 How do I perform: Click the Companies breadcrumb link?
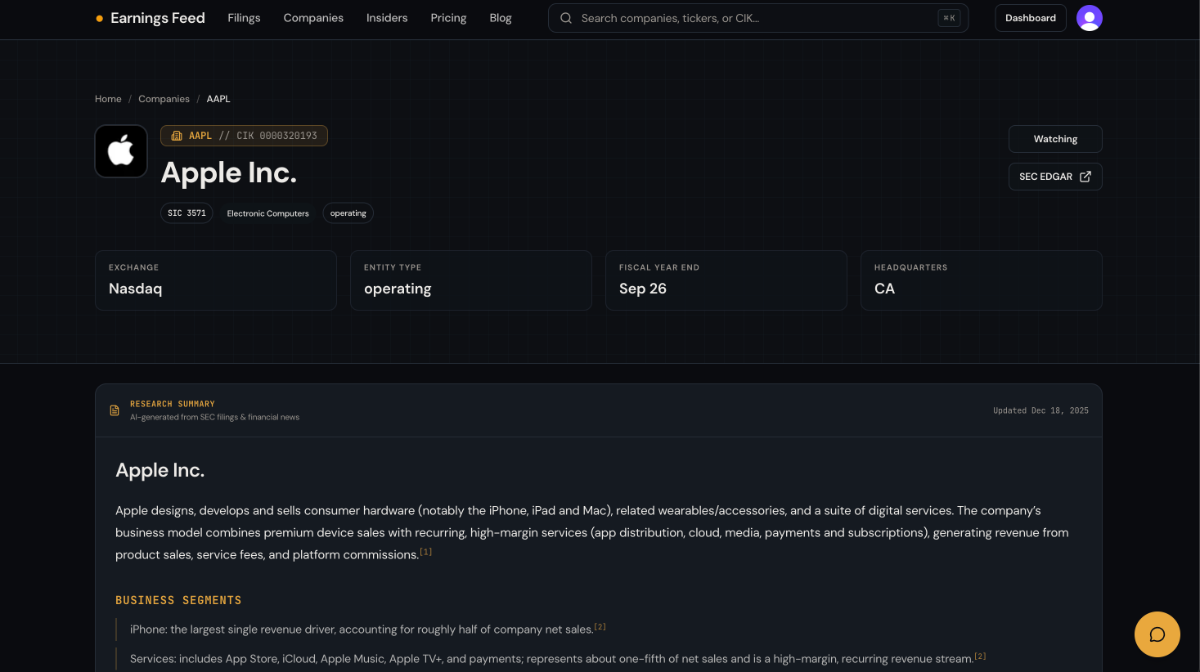[164, 99]
